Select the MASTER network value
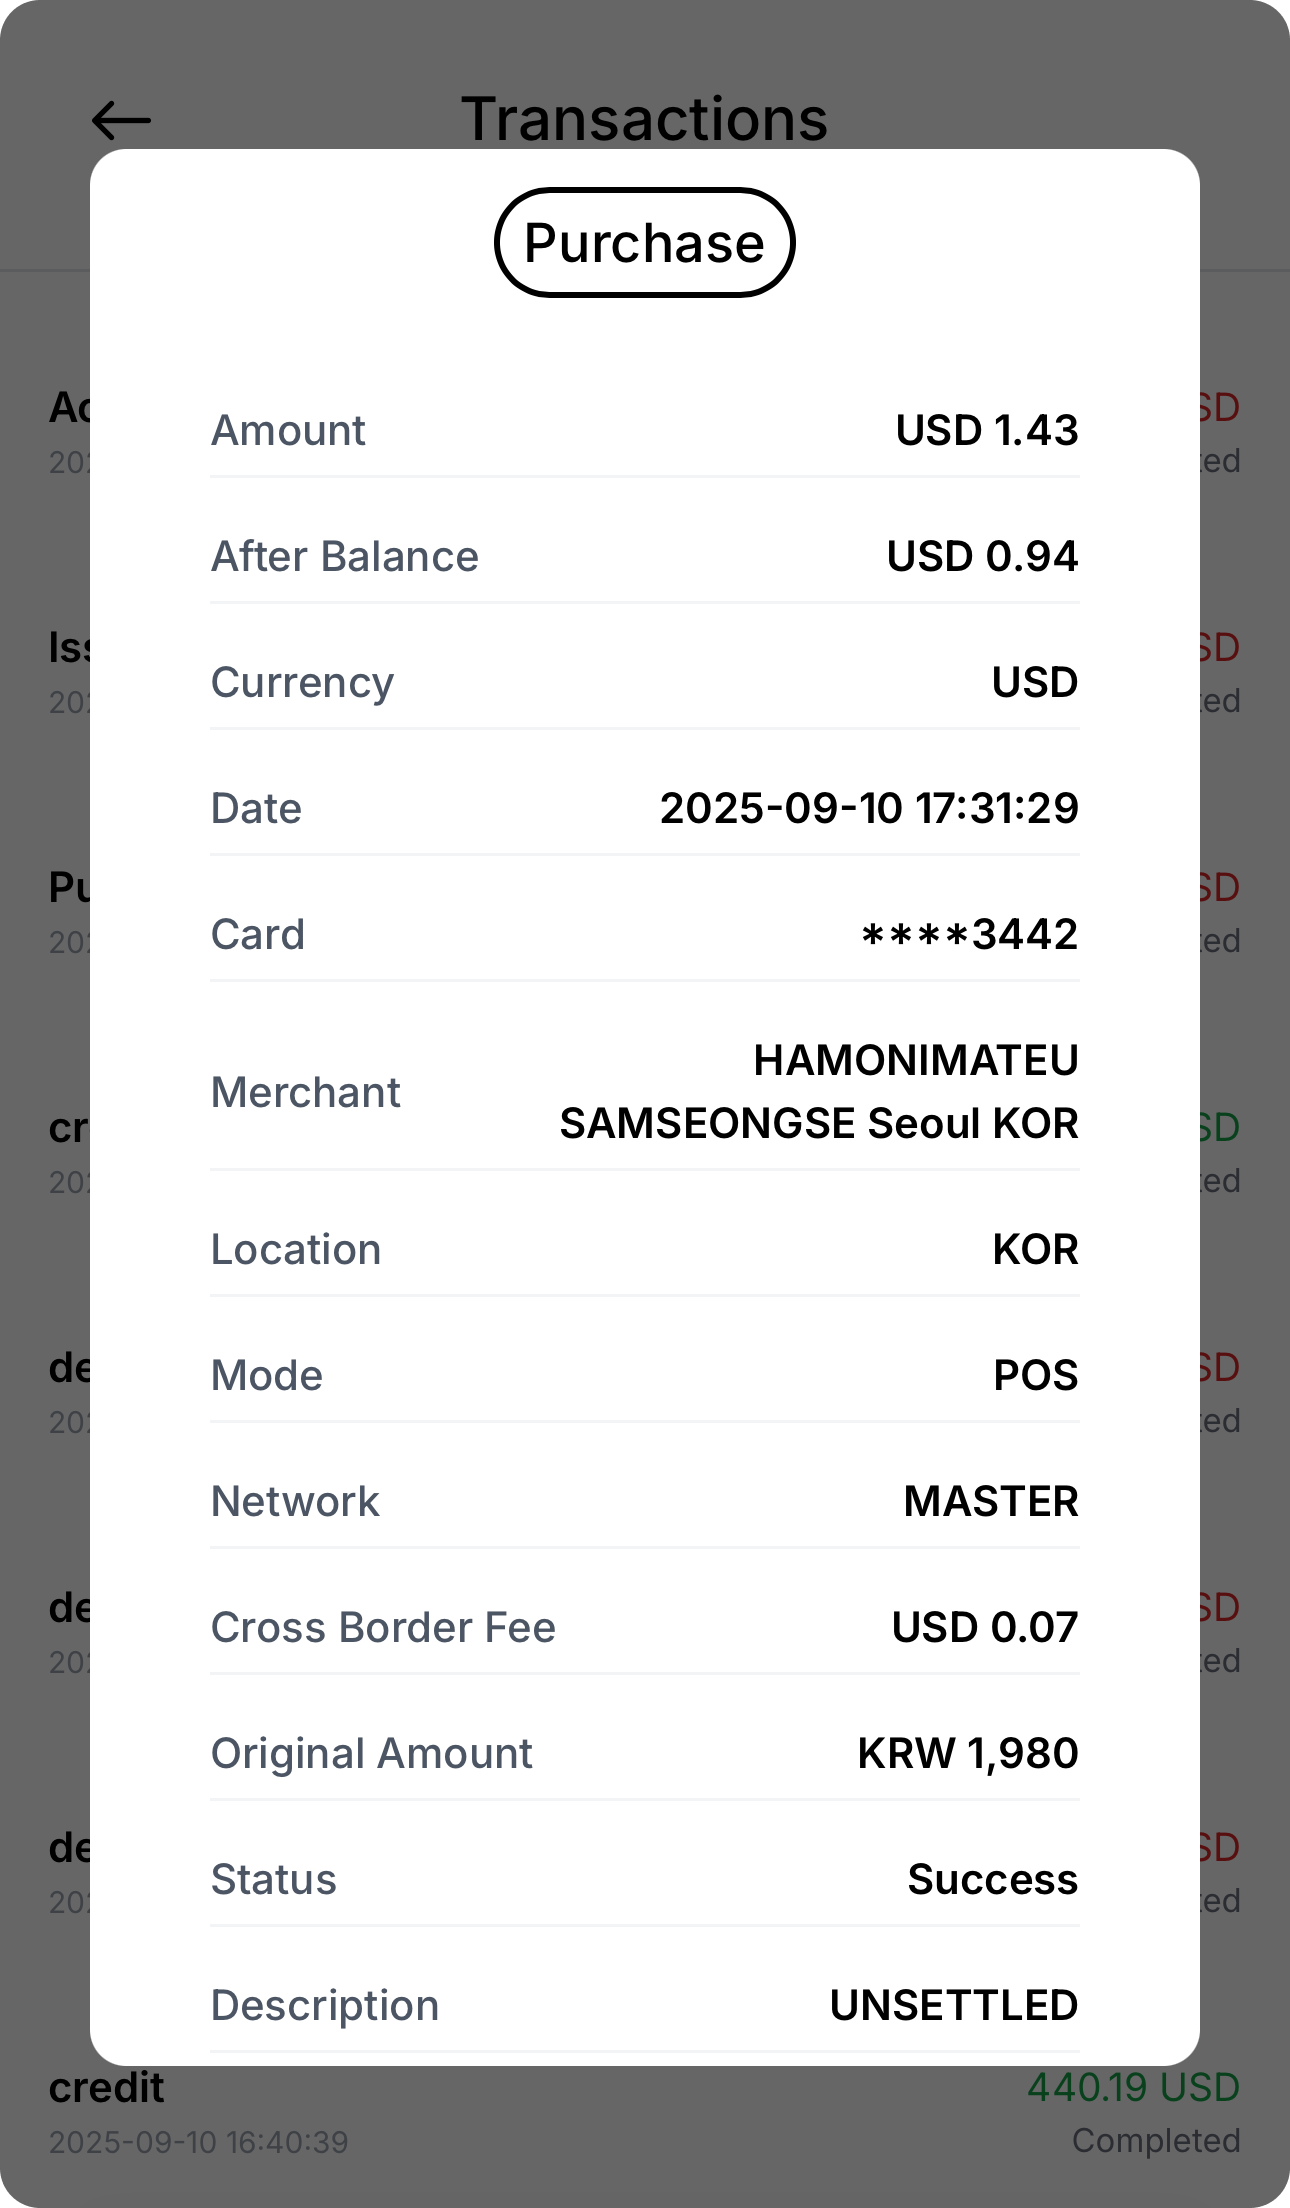Screen dimensions: 1290x2208 pyautogui.click(x=990, y=1502)
